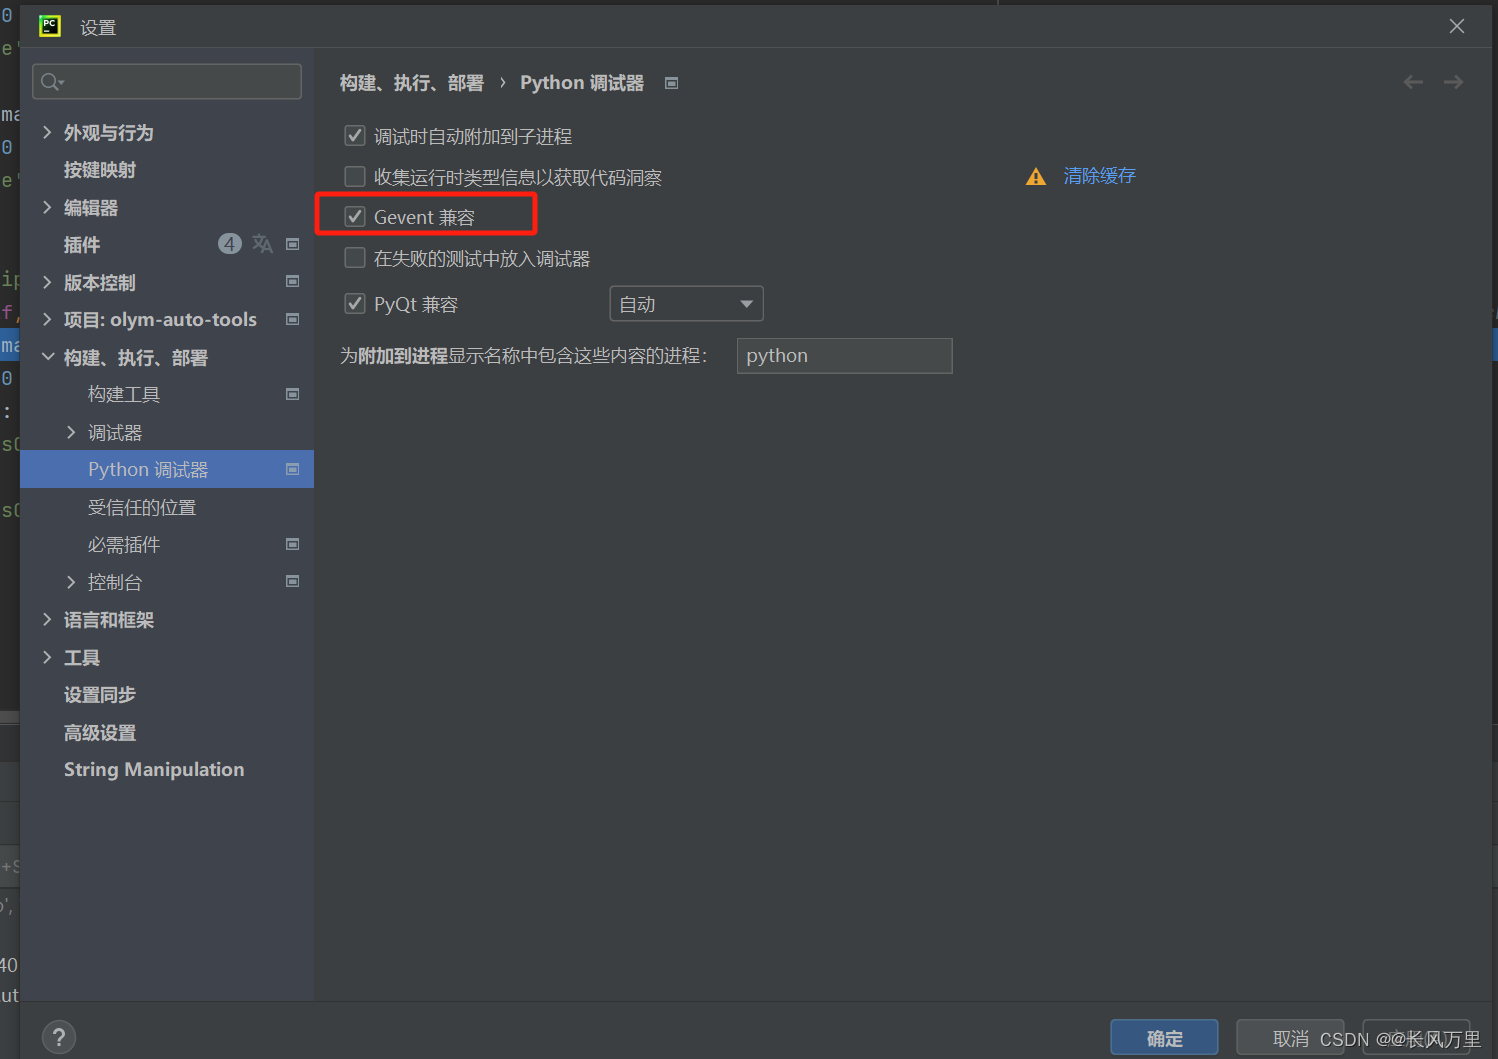Click 构建、执行、部署 breadcrumb
This screenshot has height=1059, width=1498.
pos(412,83)
